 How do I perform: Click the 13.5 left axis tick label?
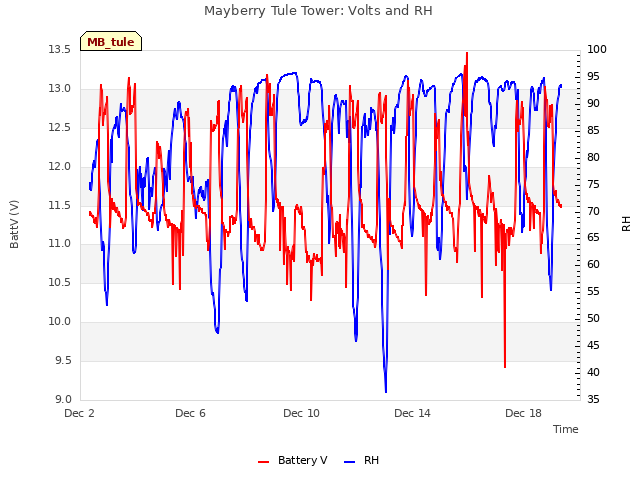pos(60,49)
